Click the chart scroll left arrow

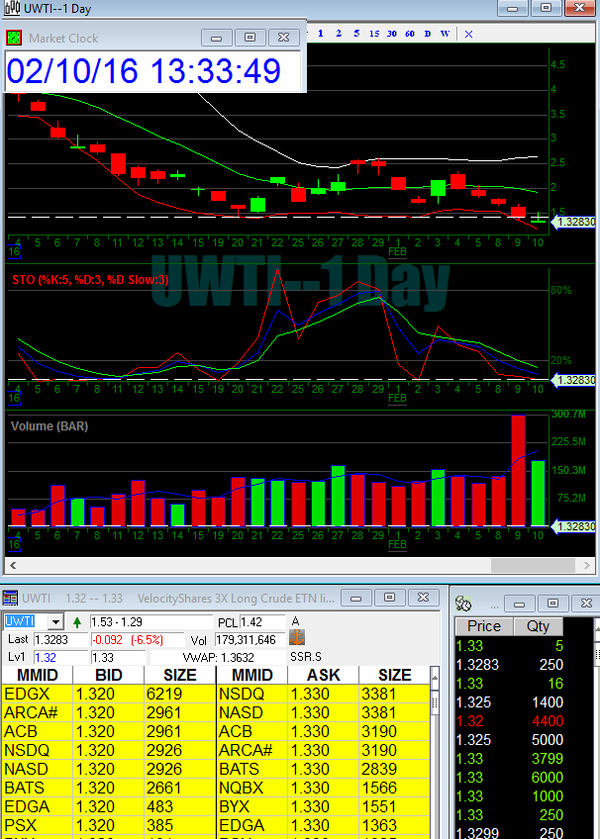[x=13, y=565]
